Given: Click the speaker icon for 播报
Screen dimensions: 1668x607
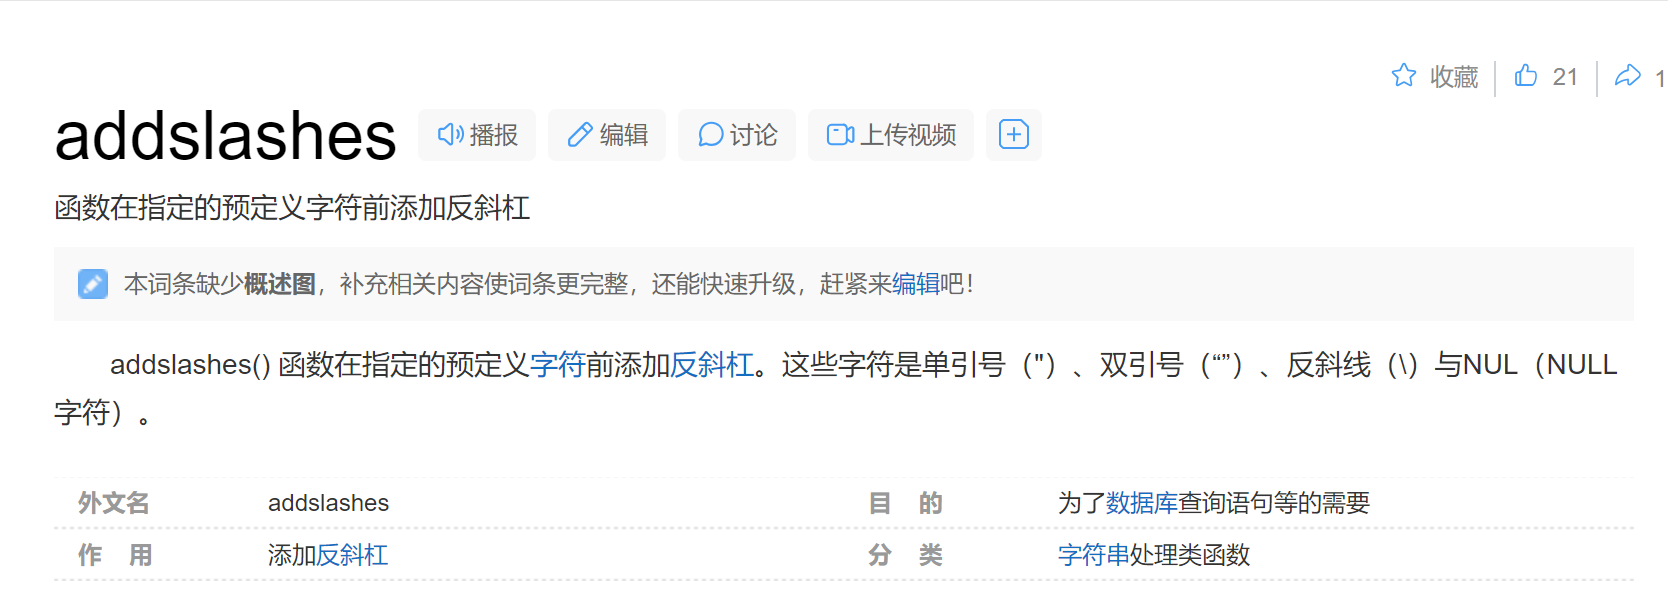Looking at the screenshot, I should click(450, 135).
